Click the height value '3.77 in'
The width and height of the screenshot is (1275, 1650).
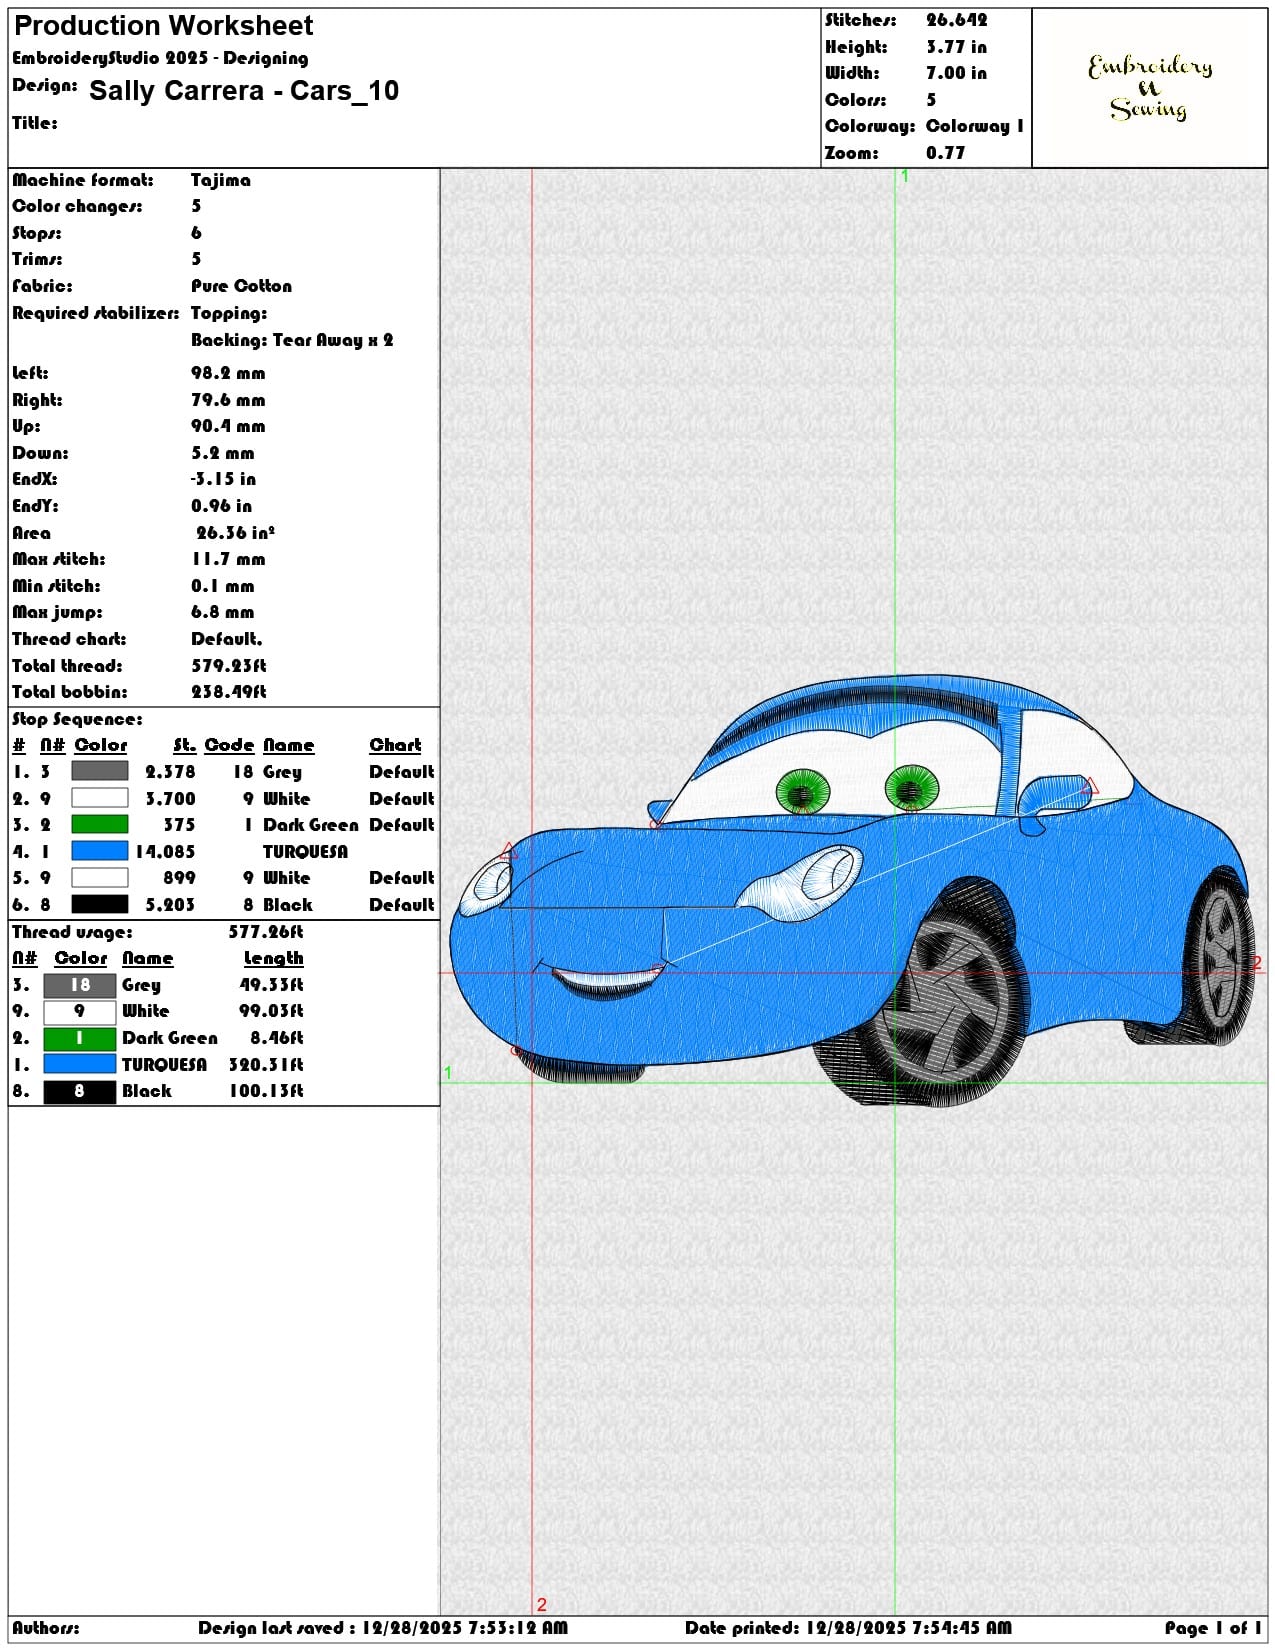[956, 47]
